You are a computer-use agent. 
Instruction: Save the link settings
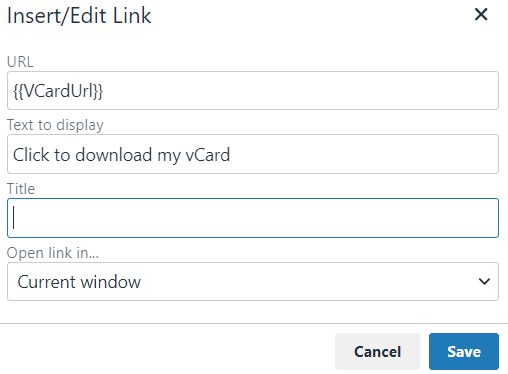tap(464, 351)
